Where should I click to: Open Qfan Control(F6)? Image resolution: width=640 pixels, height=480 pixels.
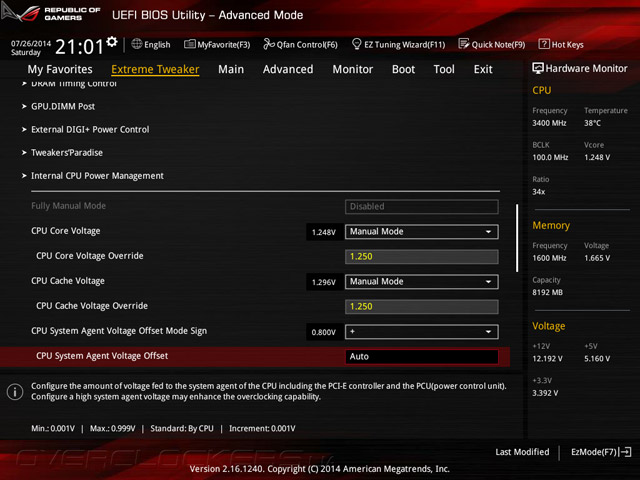301,44
